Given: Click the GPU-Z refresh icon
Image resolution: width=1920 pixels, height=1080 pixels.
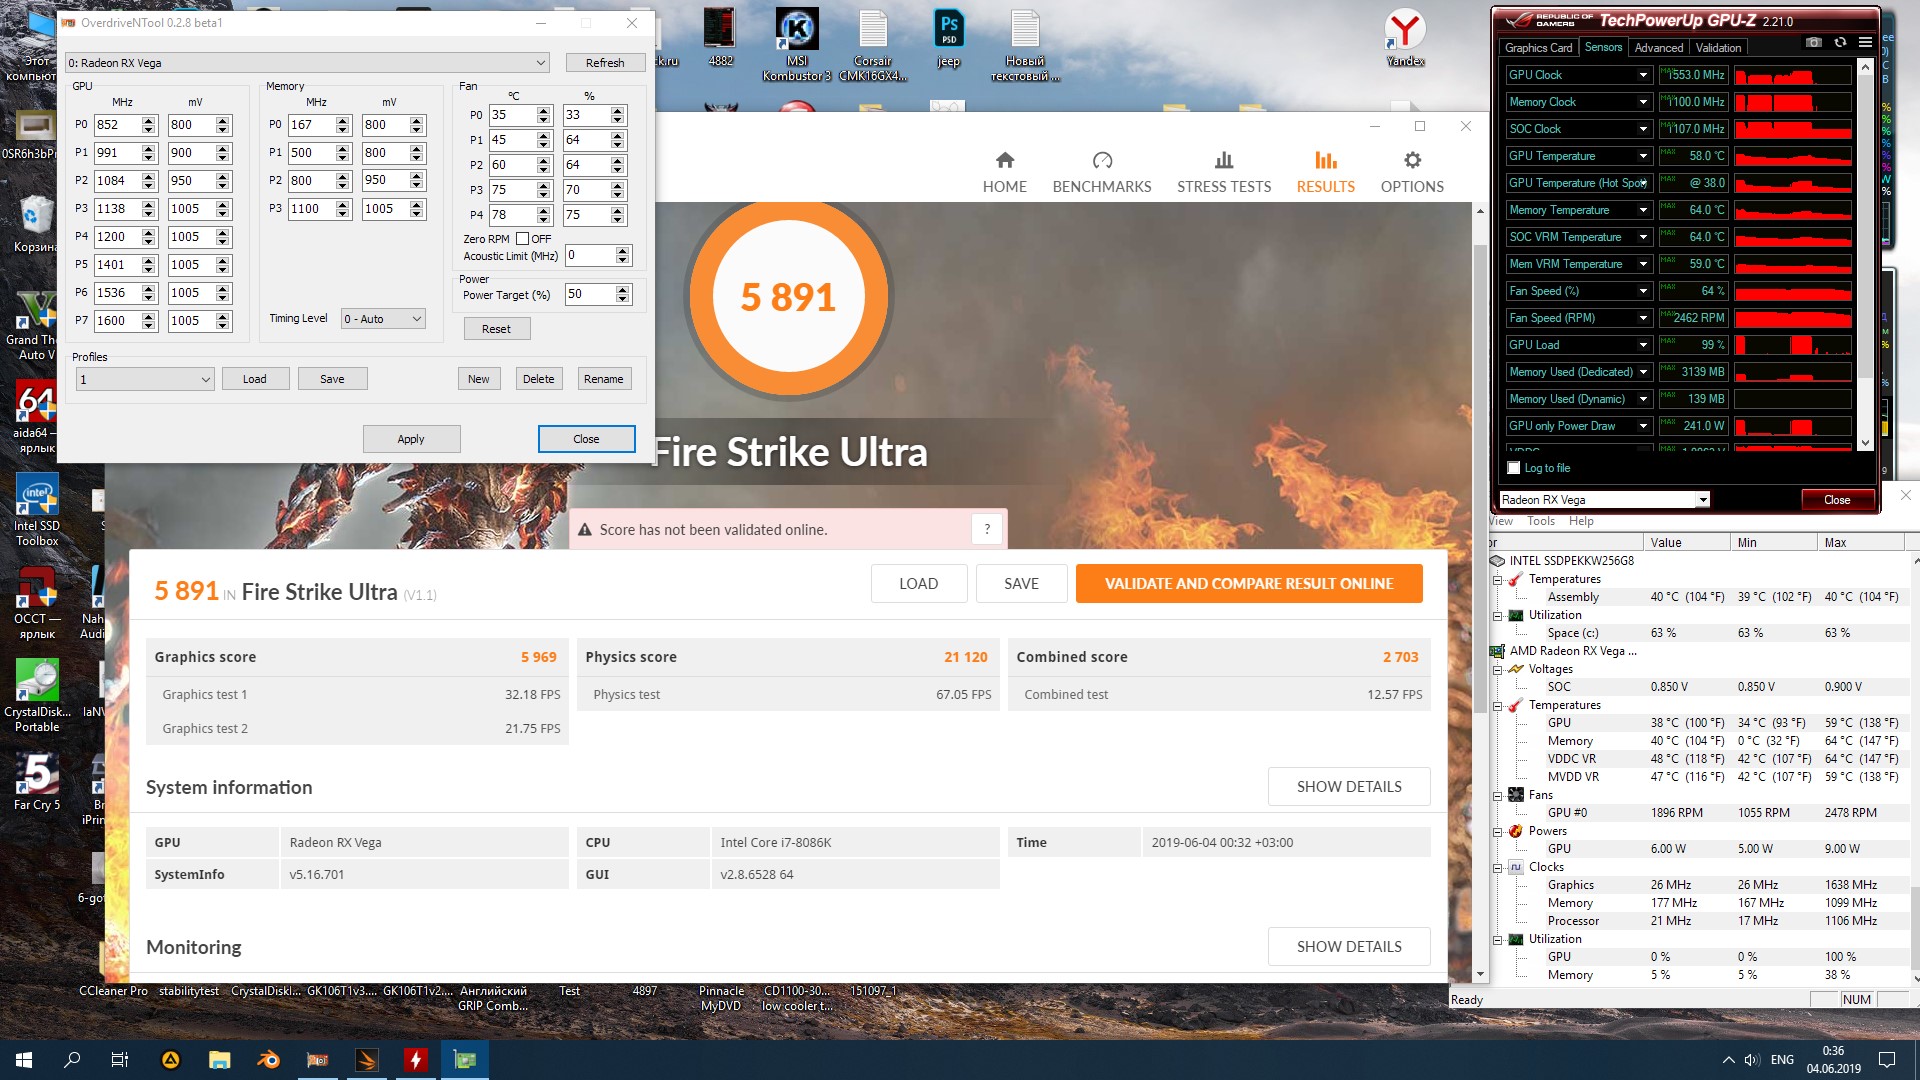Looking at the screenshot, I should tap(1840, 43).
